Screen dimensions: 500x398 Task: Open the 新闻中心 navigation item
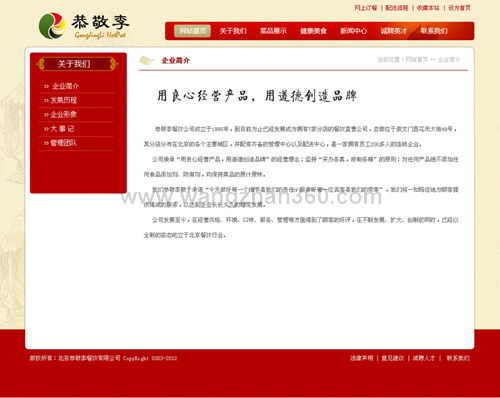353,31
